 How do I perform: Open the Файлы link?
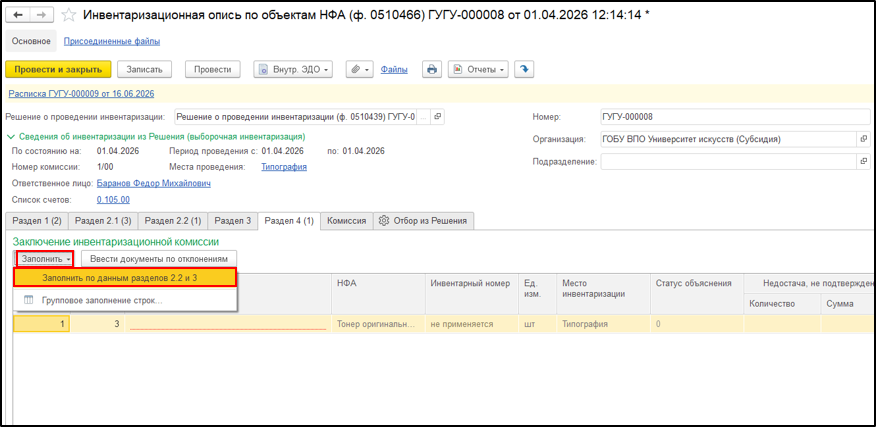[394, 69]
